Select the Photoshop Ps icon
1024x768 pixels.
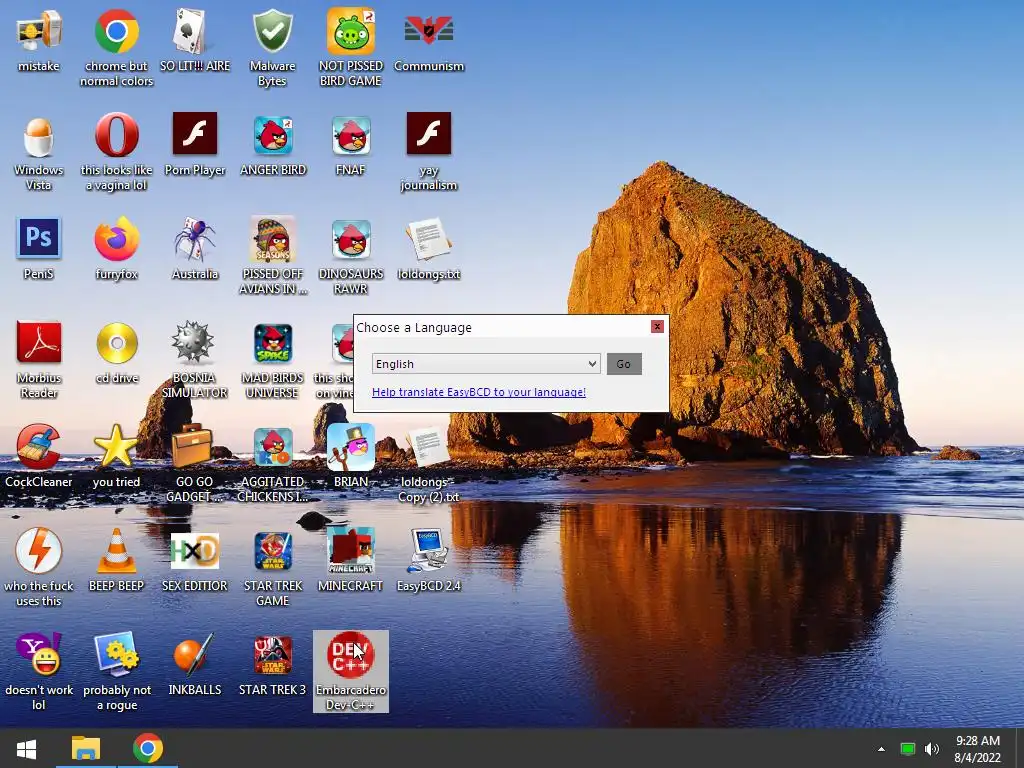(39, 238)
